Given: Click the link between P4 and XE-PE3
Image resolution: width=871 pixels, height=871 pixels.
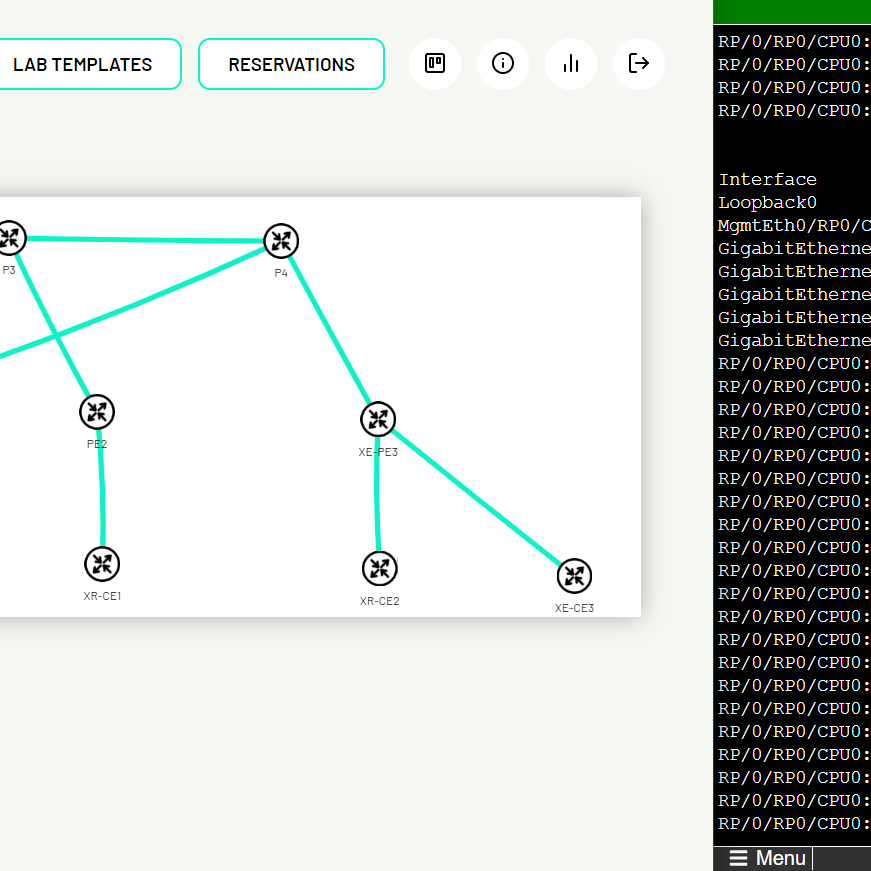Looking at the screenshot, I should point(330,331).
